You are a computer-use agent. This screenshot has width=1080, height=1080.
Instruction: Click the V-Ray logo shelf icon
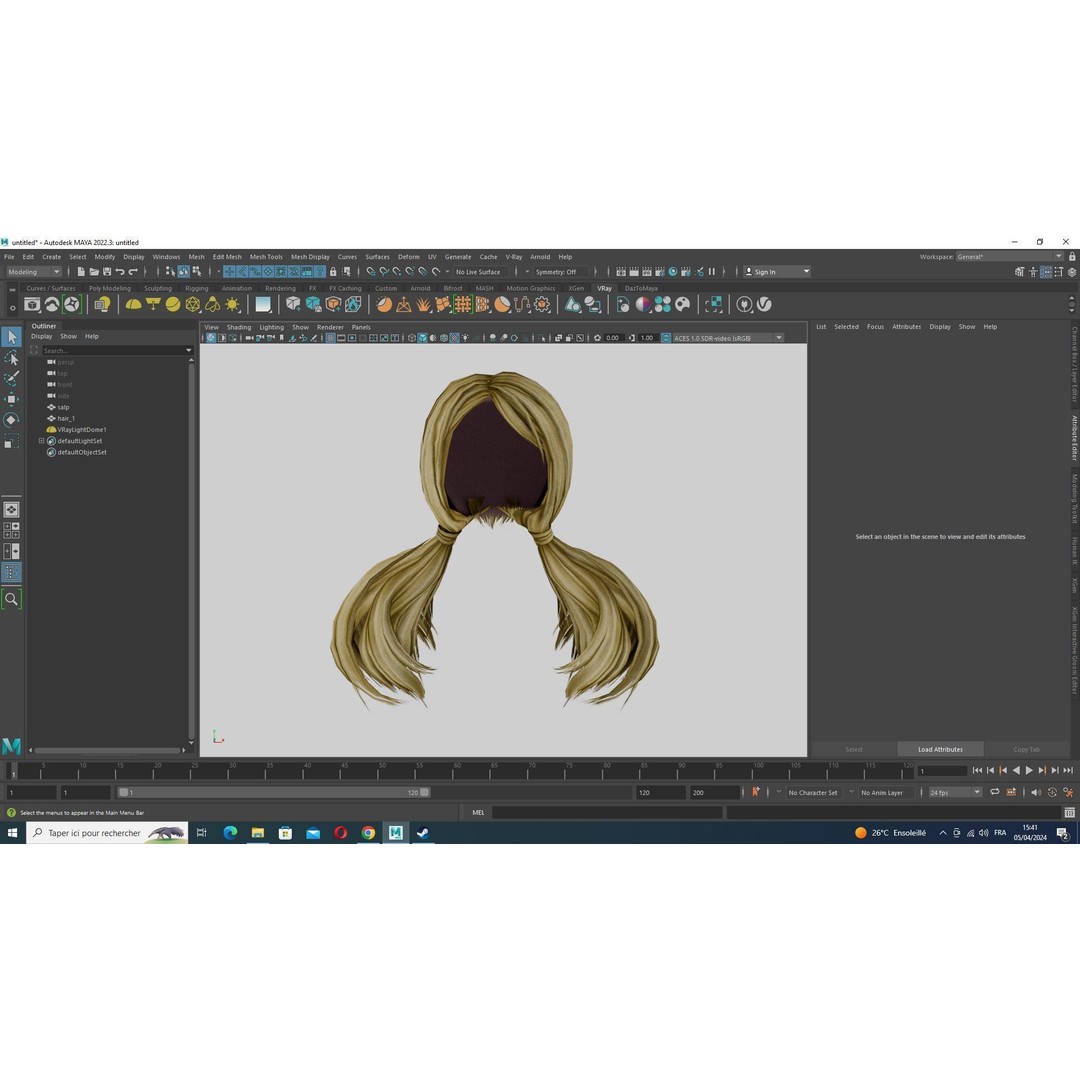764,304
